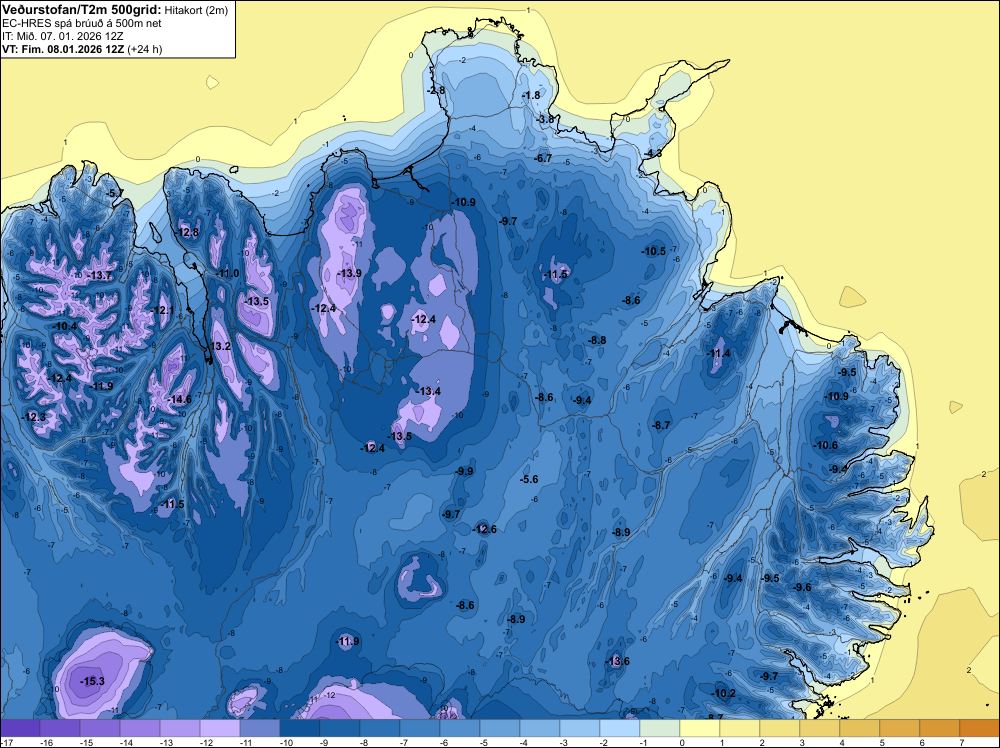Click the -12.1 temperature value on the map
Image resolution: width=1000 pixels, height=748 pixels.
click(162, 311)
